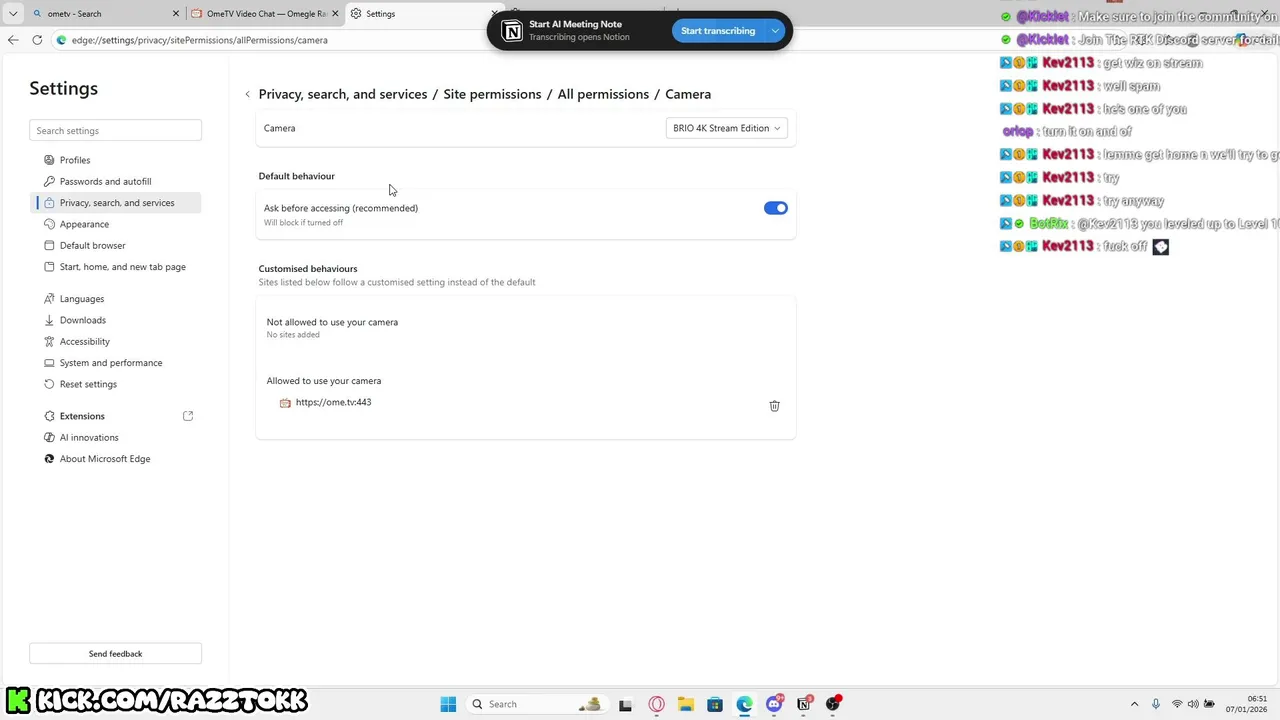Click Site permissions breadcrumb

(x=492, y=94)
